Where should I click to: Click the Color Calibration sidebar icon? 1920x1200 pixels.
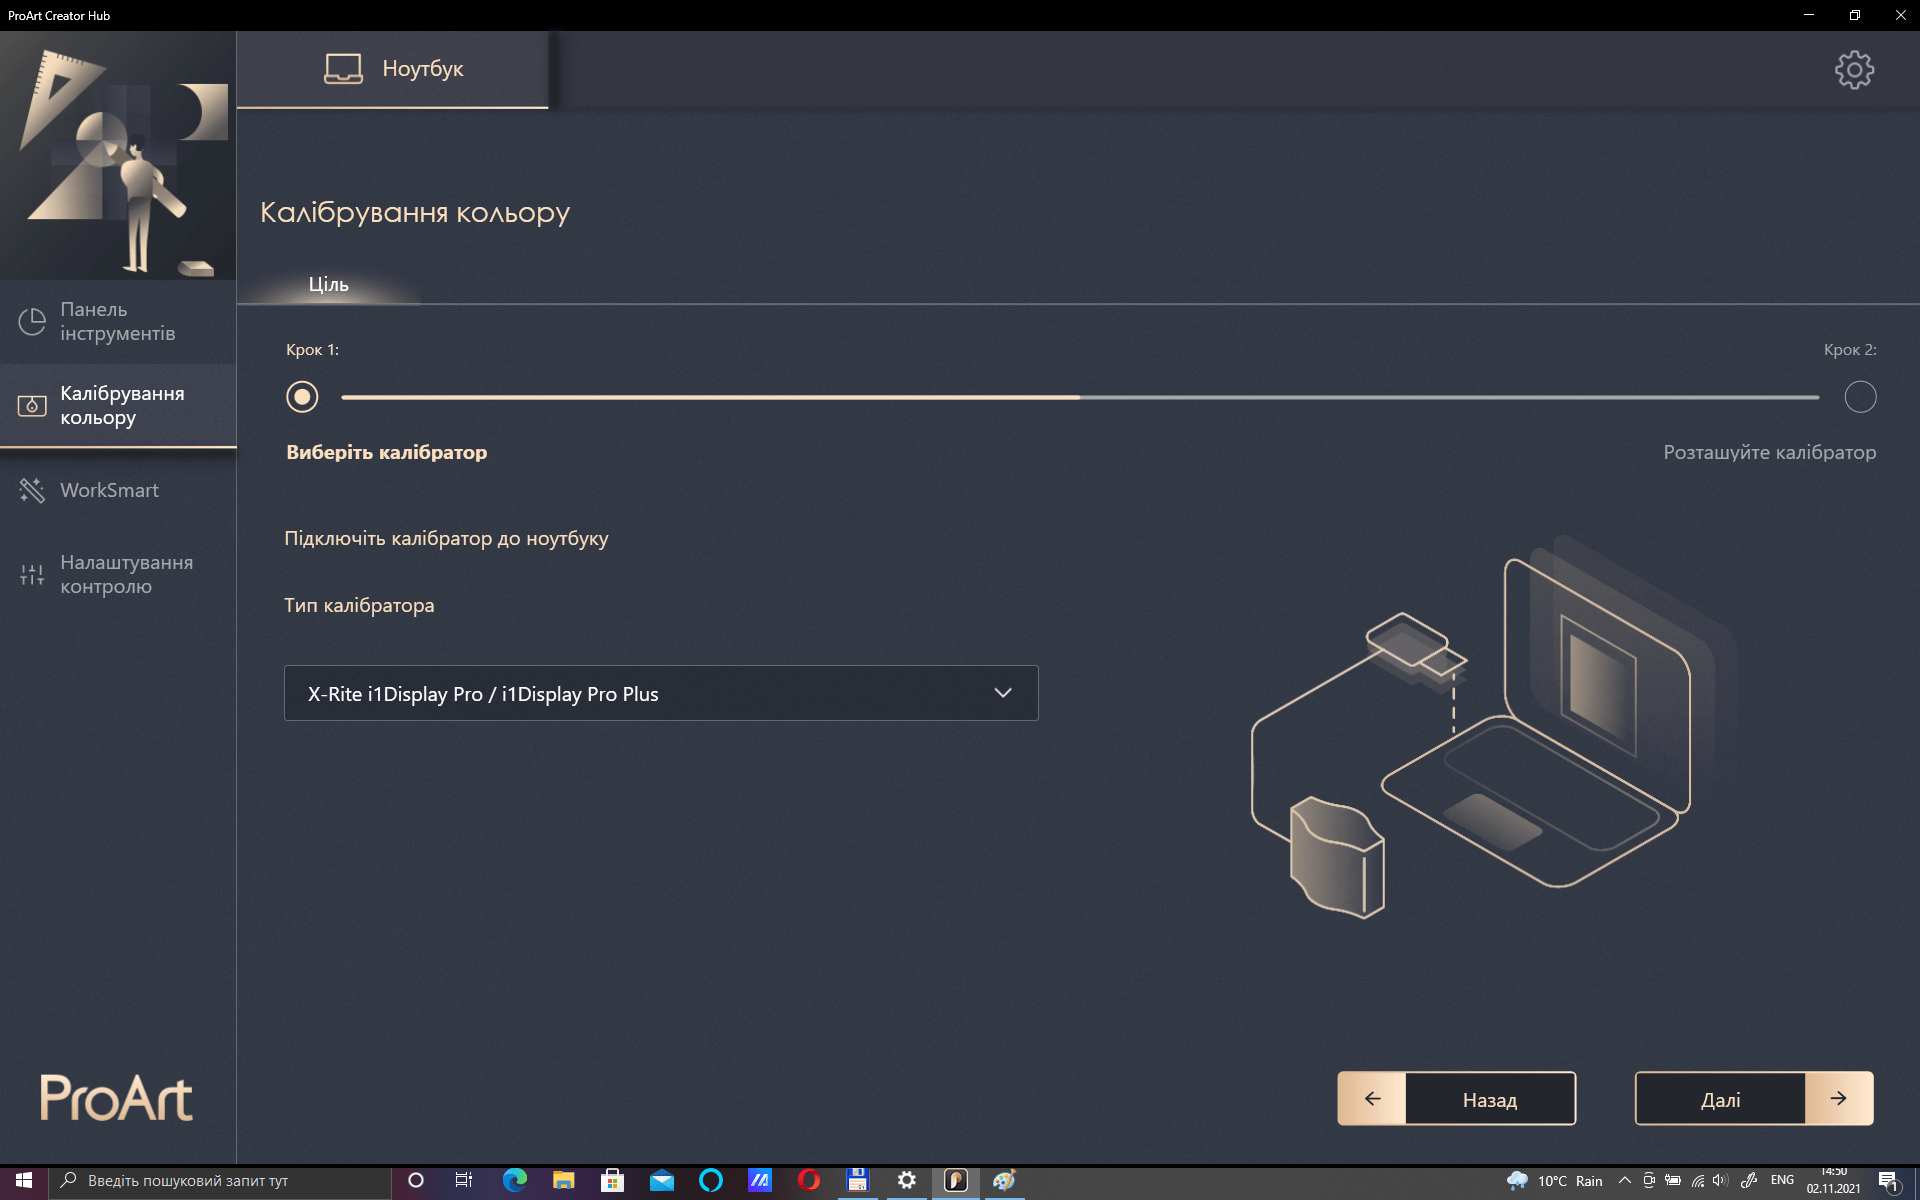(32, 406)
